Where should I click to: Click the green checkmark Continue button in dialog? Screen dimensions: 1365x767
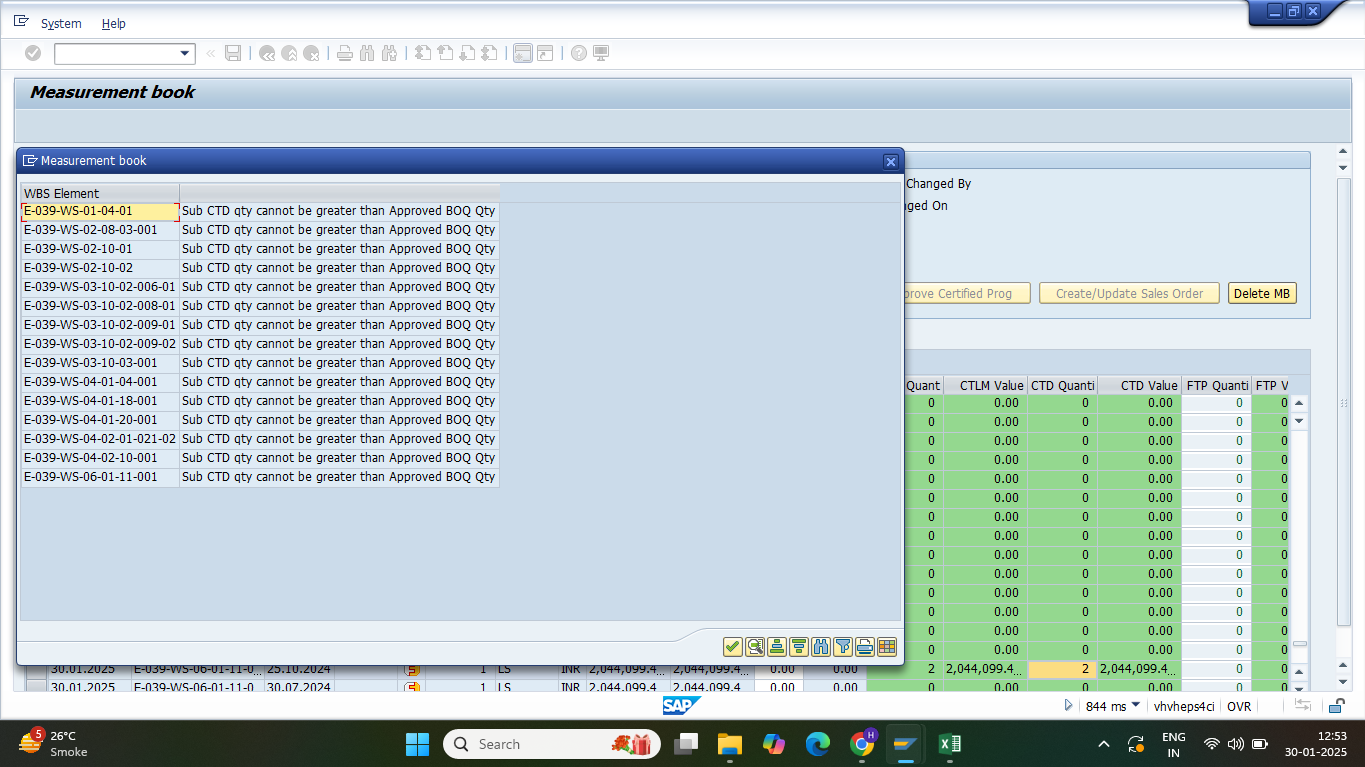click(x=733, y=647)
